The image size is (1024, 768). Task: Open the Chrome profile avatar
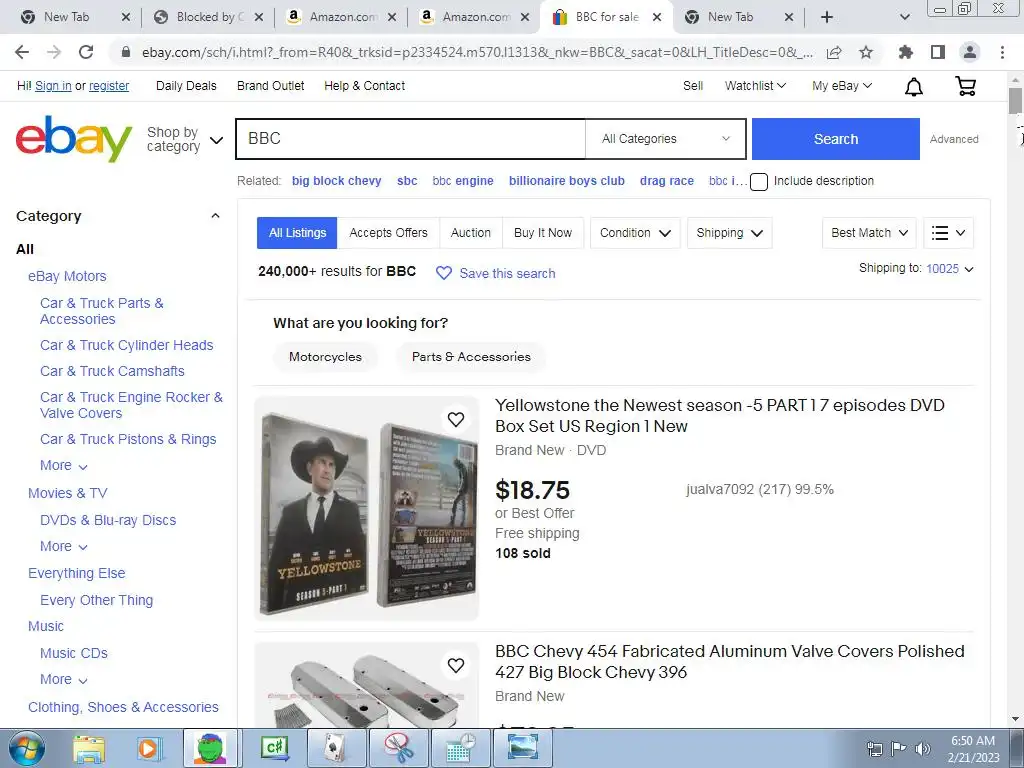(970, 52)
